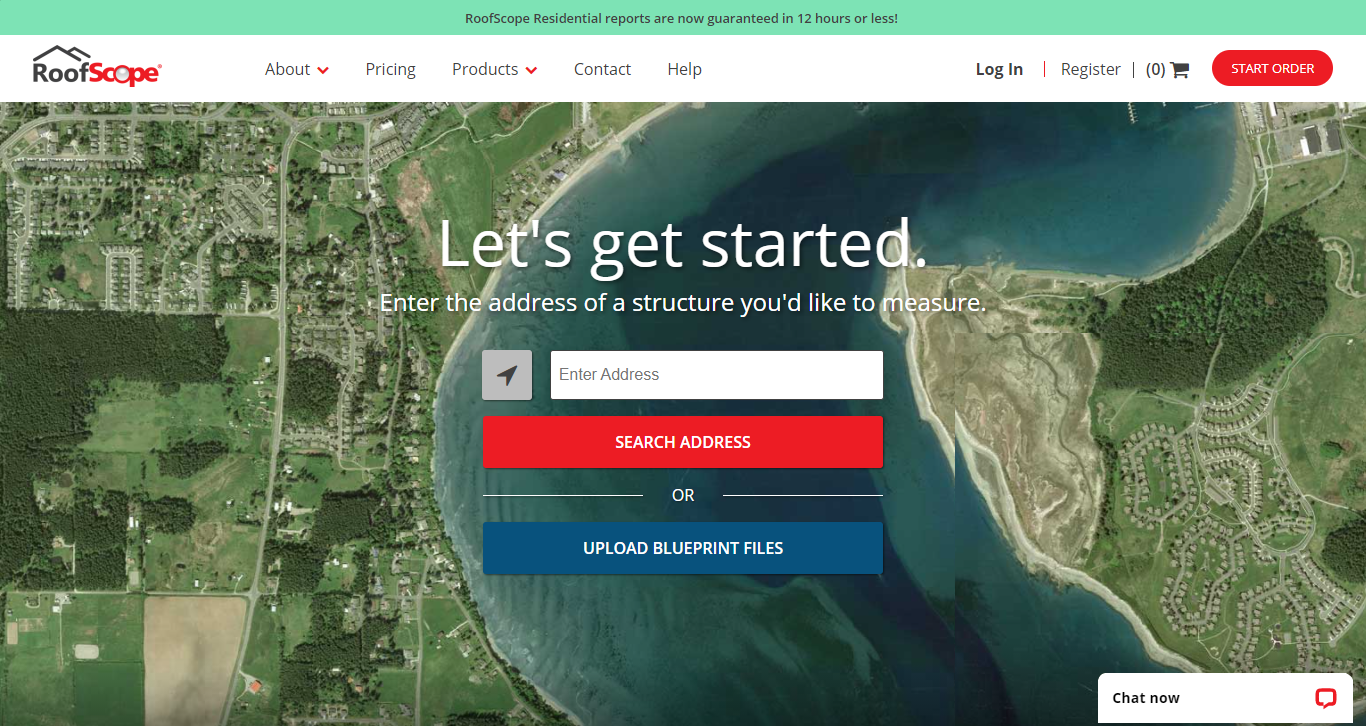Click the Search Address button
The width and height of the screenshot is (1366, 726).
(x=683, y=442)
